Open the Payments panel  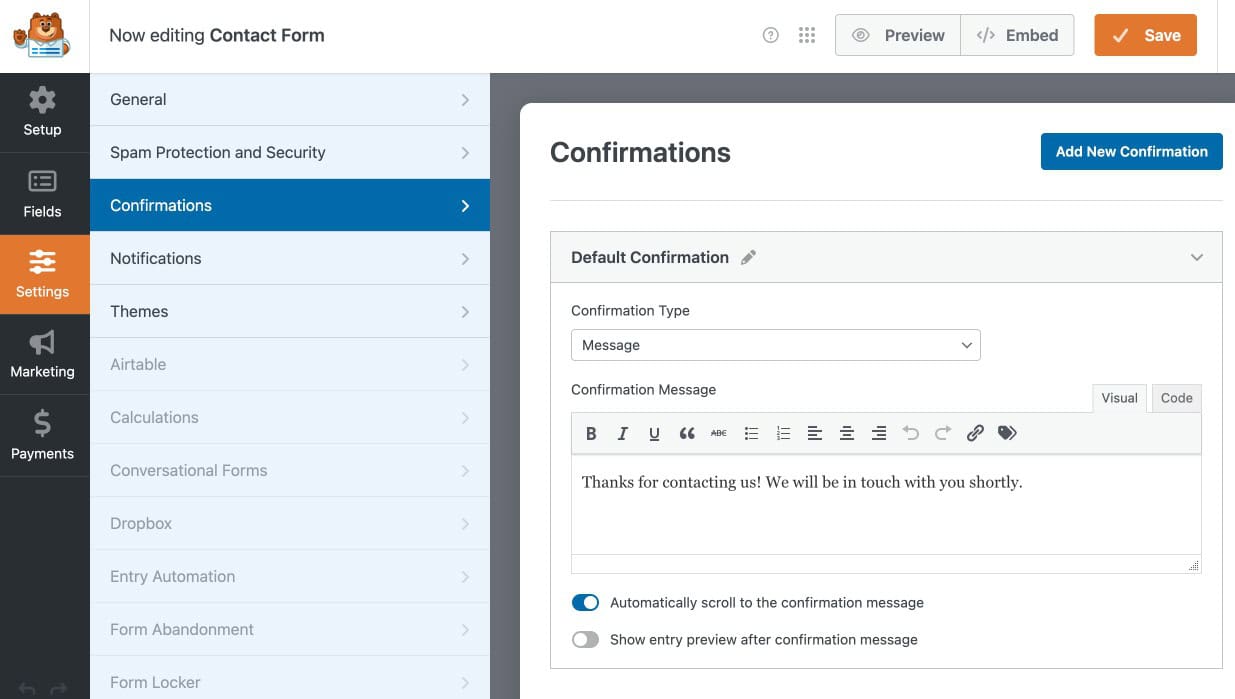(x=43, y=436)
